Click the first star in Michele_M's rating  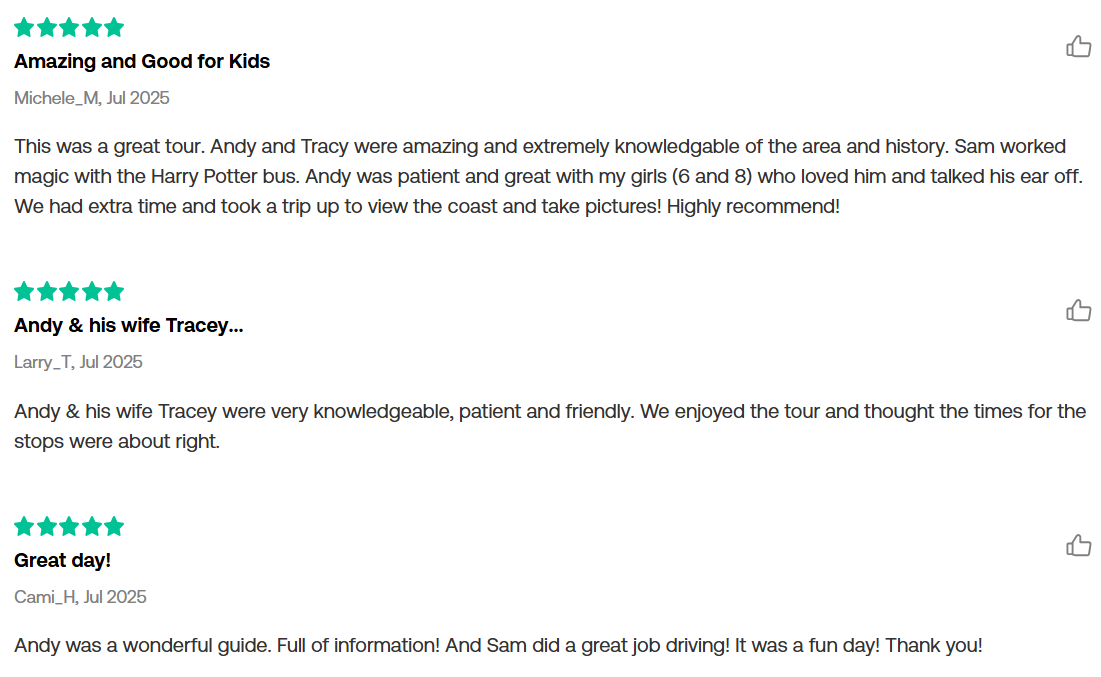pos(24,27)
